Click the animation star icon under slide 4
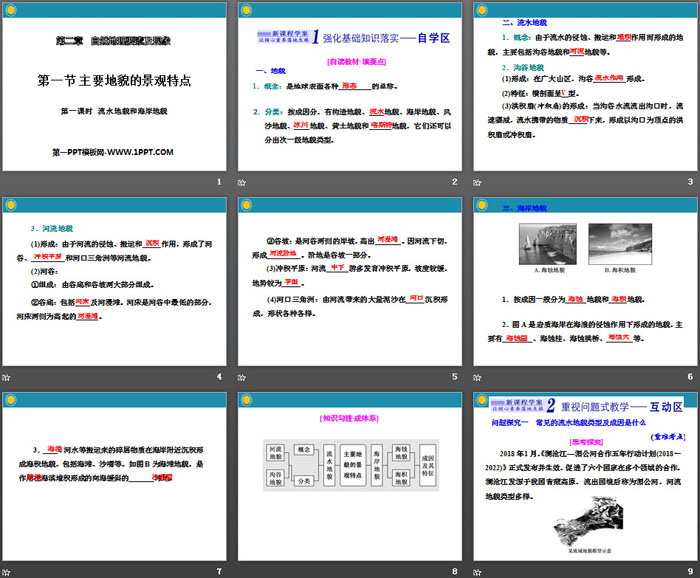The image size is (700, 578). pyautogui.click(x=7, y=376)
